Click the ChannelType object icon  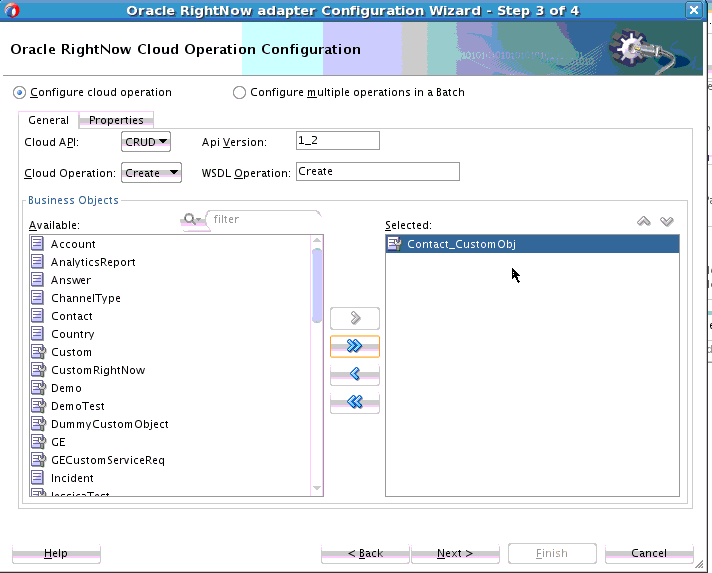click(38, 298)
